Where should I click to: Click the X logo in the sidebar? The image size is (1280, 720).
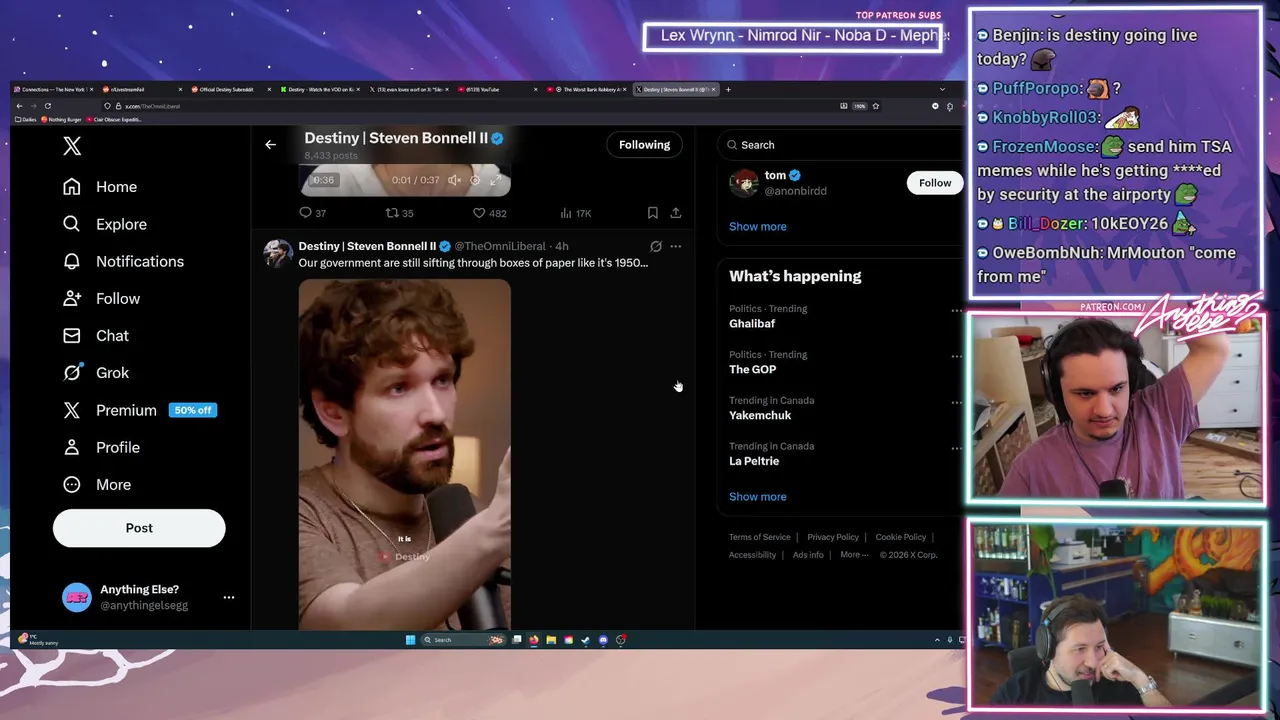[x=72, y=146]
